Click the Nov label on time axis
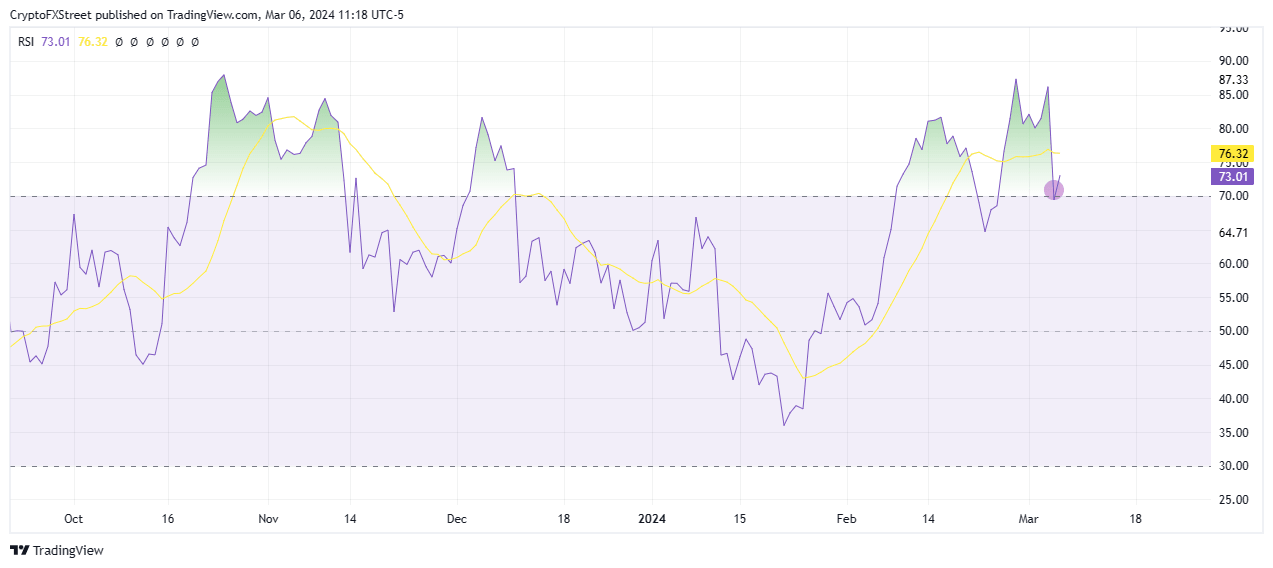Viewport: 1273px width, 568px height. (x=268, y=520)
